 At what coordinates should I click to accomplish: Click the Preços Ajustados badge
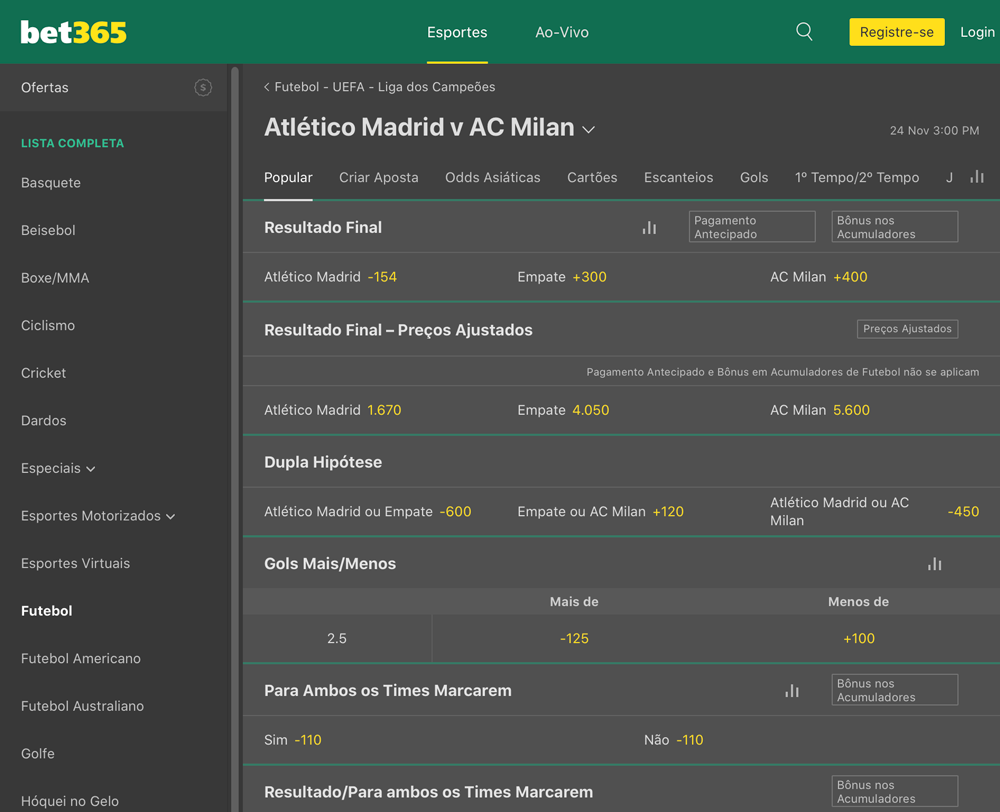[908, 329]
